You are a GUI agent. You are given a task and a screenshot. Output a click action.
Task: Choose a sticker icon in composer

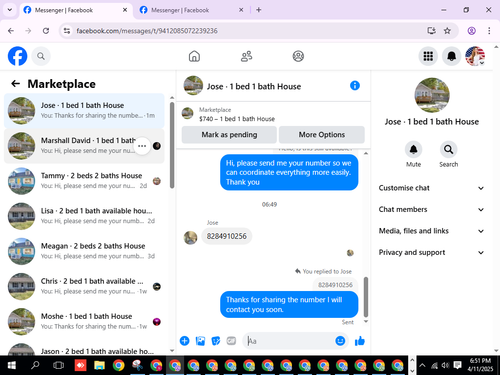pos(216,341)
